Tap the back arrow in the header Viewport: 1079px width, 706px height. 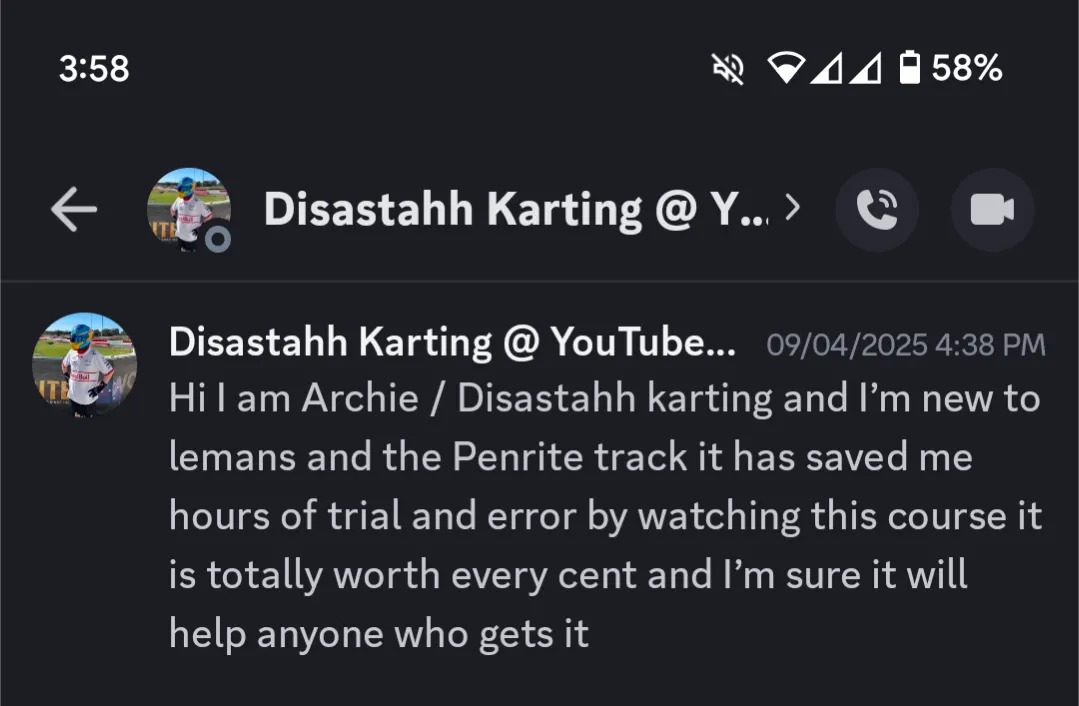tap(74, 210)
